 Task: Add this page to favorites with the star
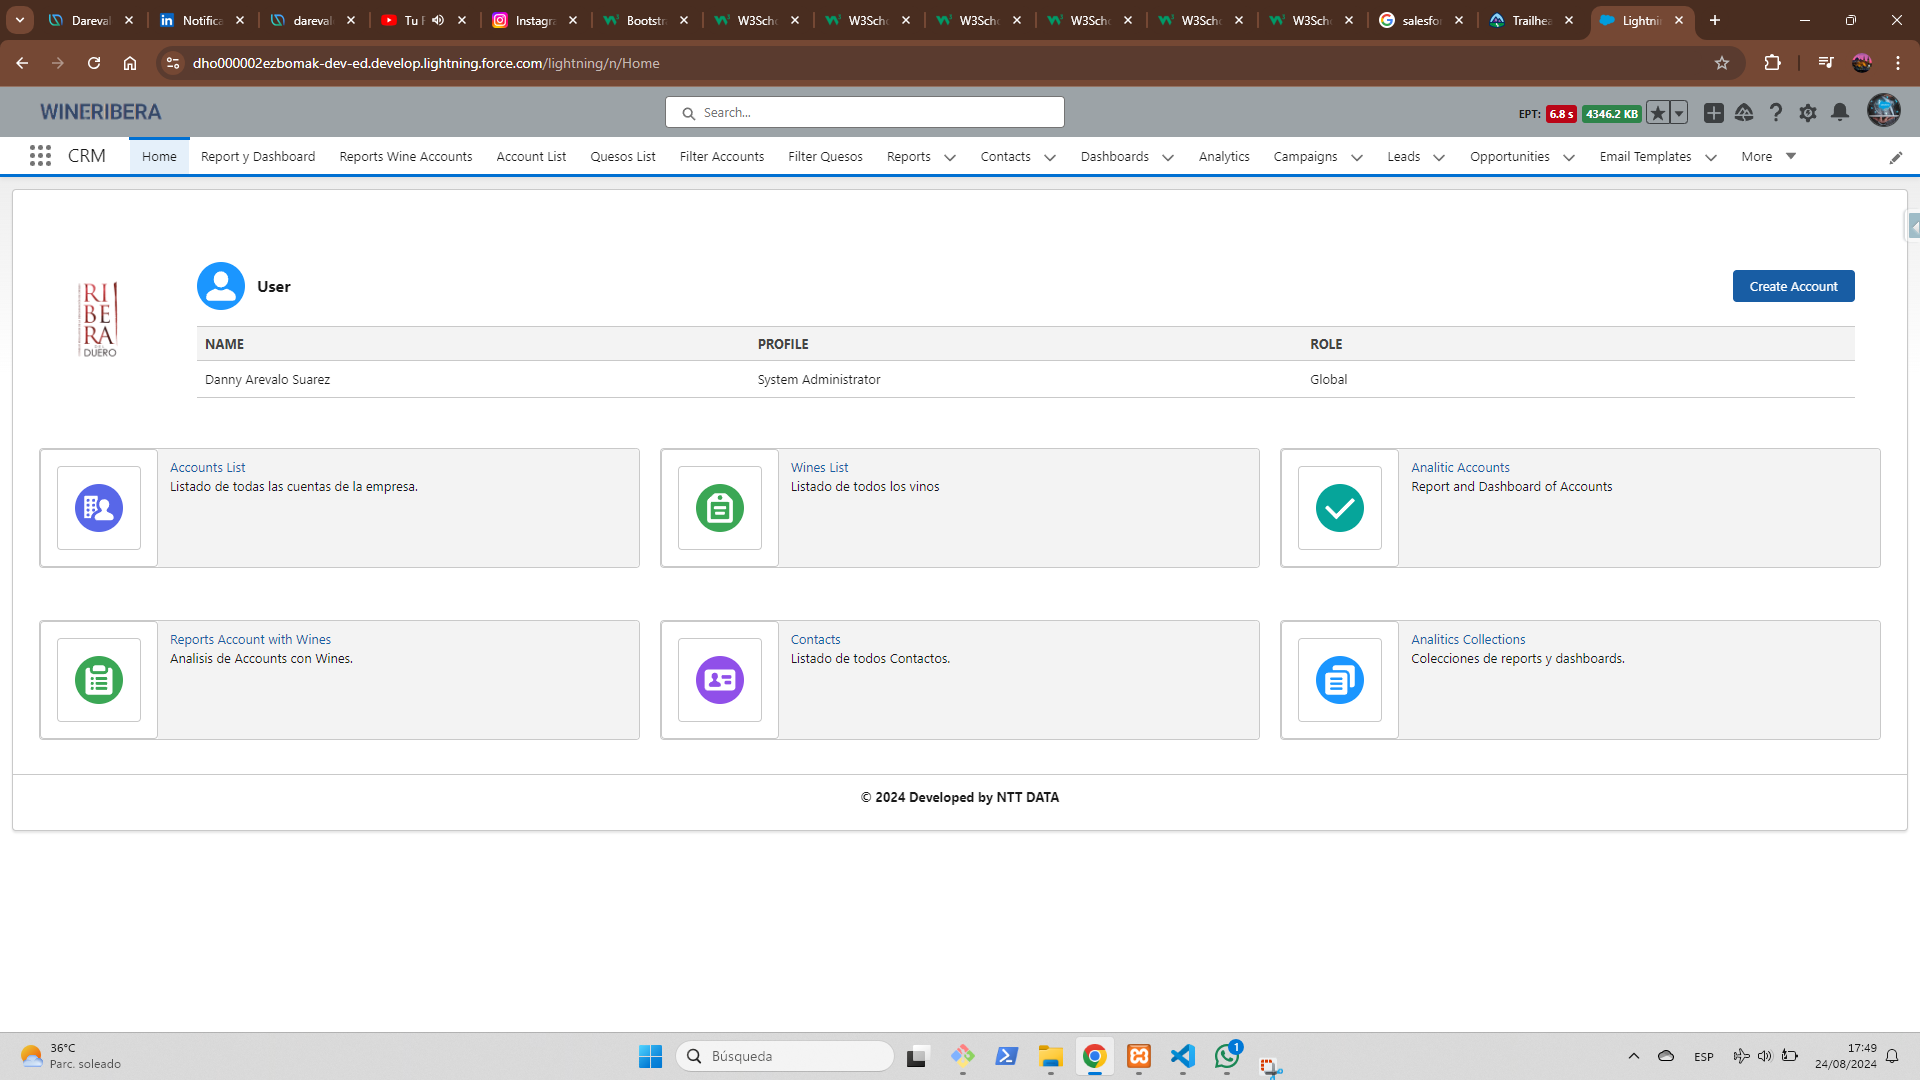tap(1657, 113)
